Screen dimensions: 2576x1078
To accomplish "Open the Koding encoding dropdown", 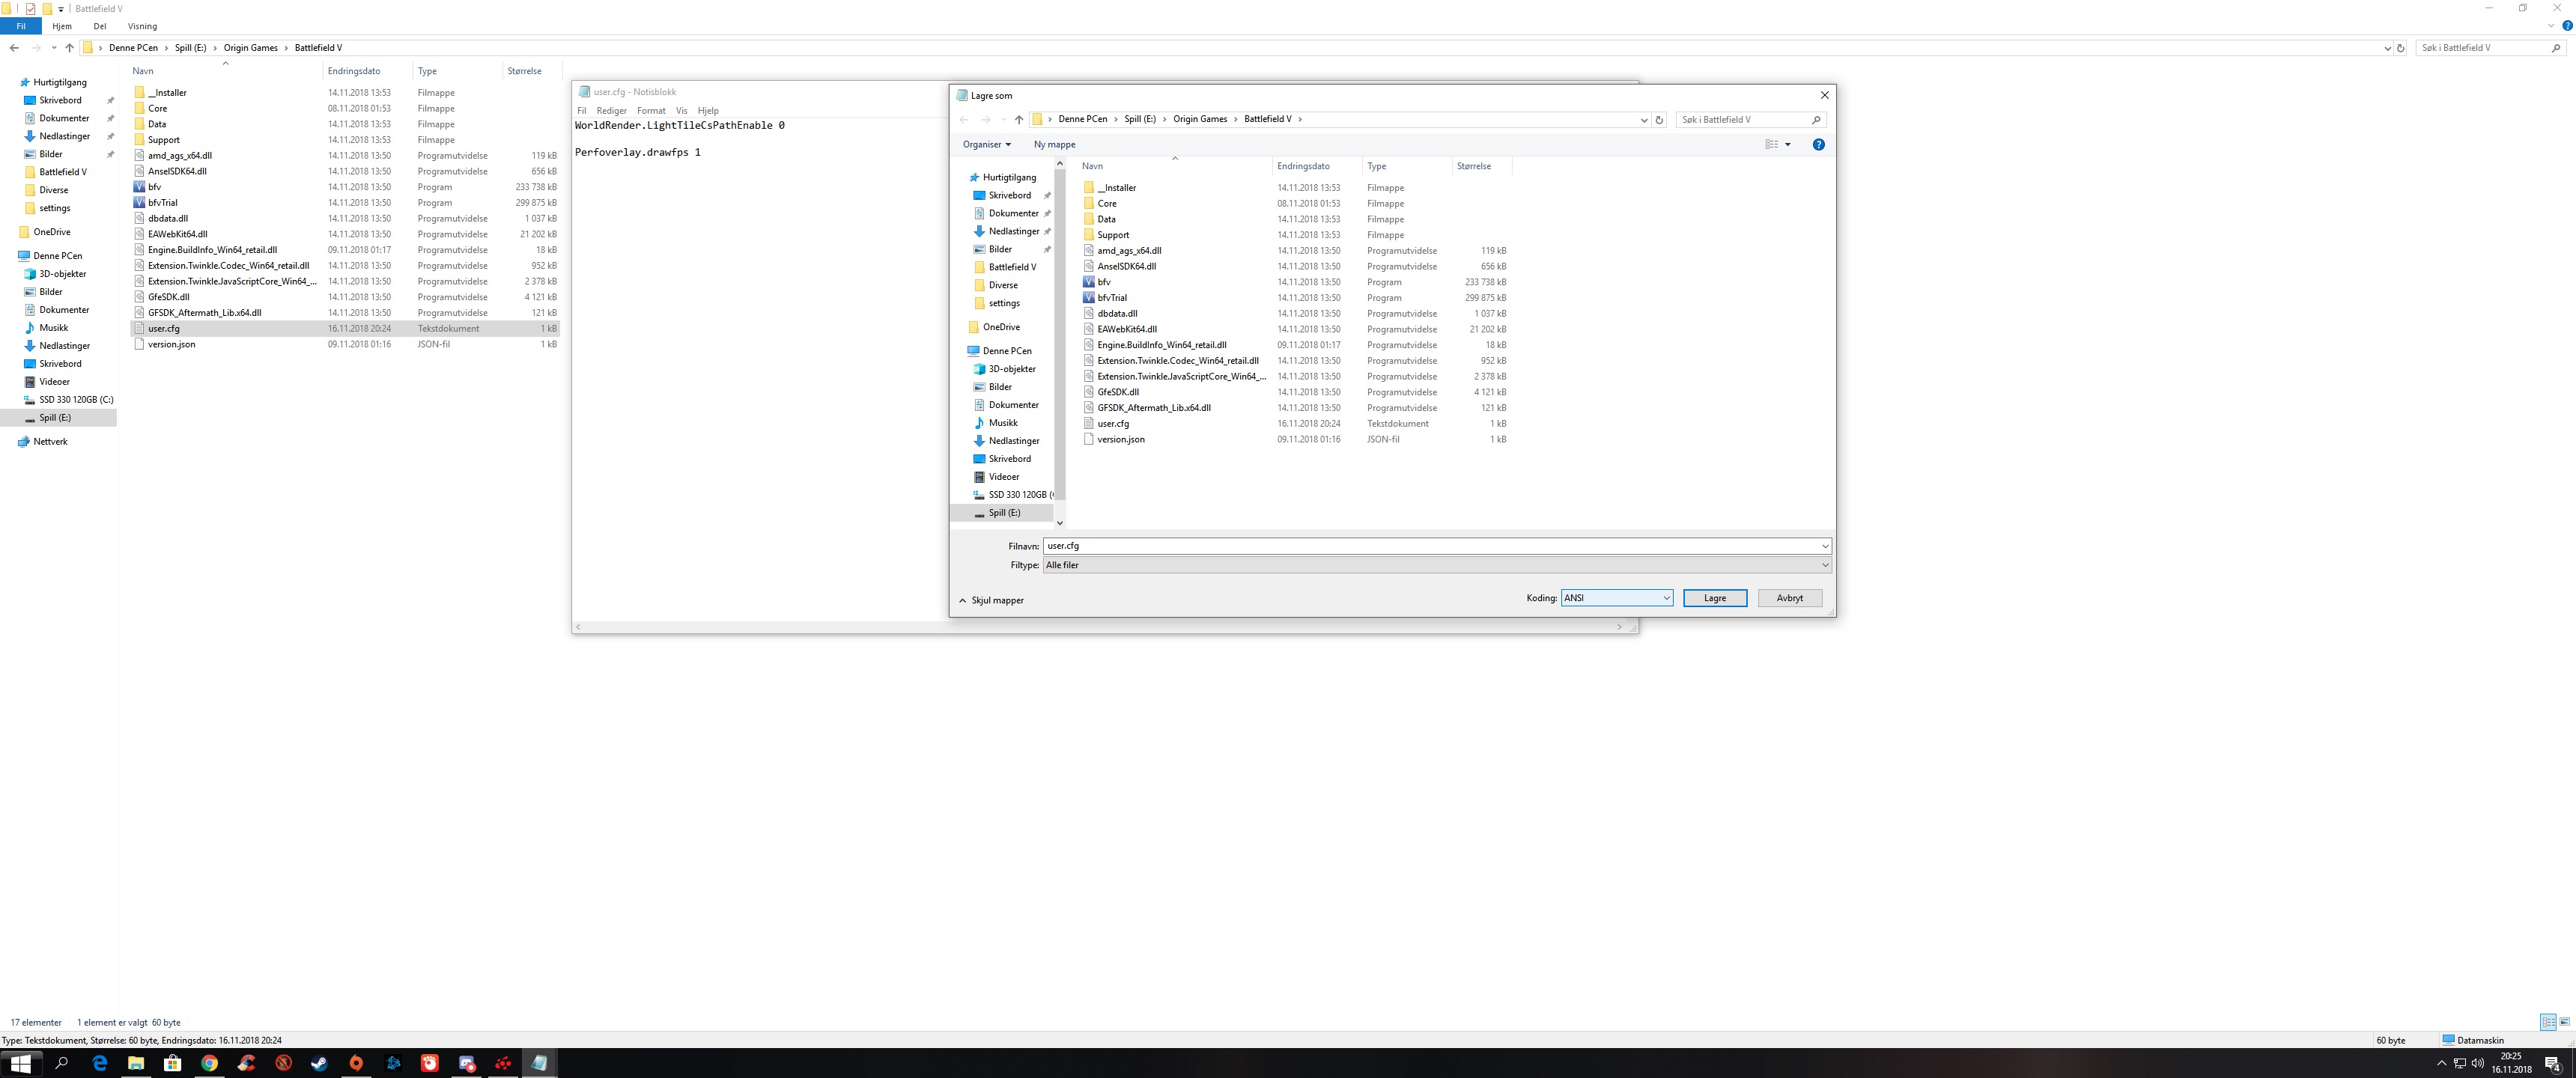I will 1617,598.
